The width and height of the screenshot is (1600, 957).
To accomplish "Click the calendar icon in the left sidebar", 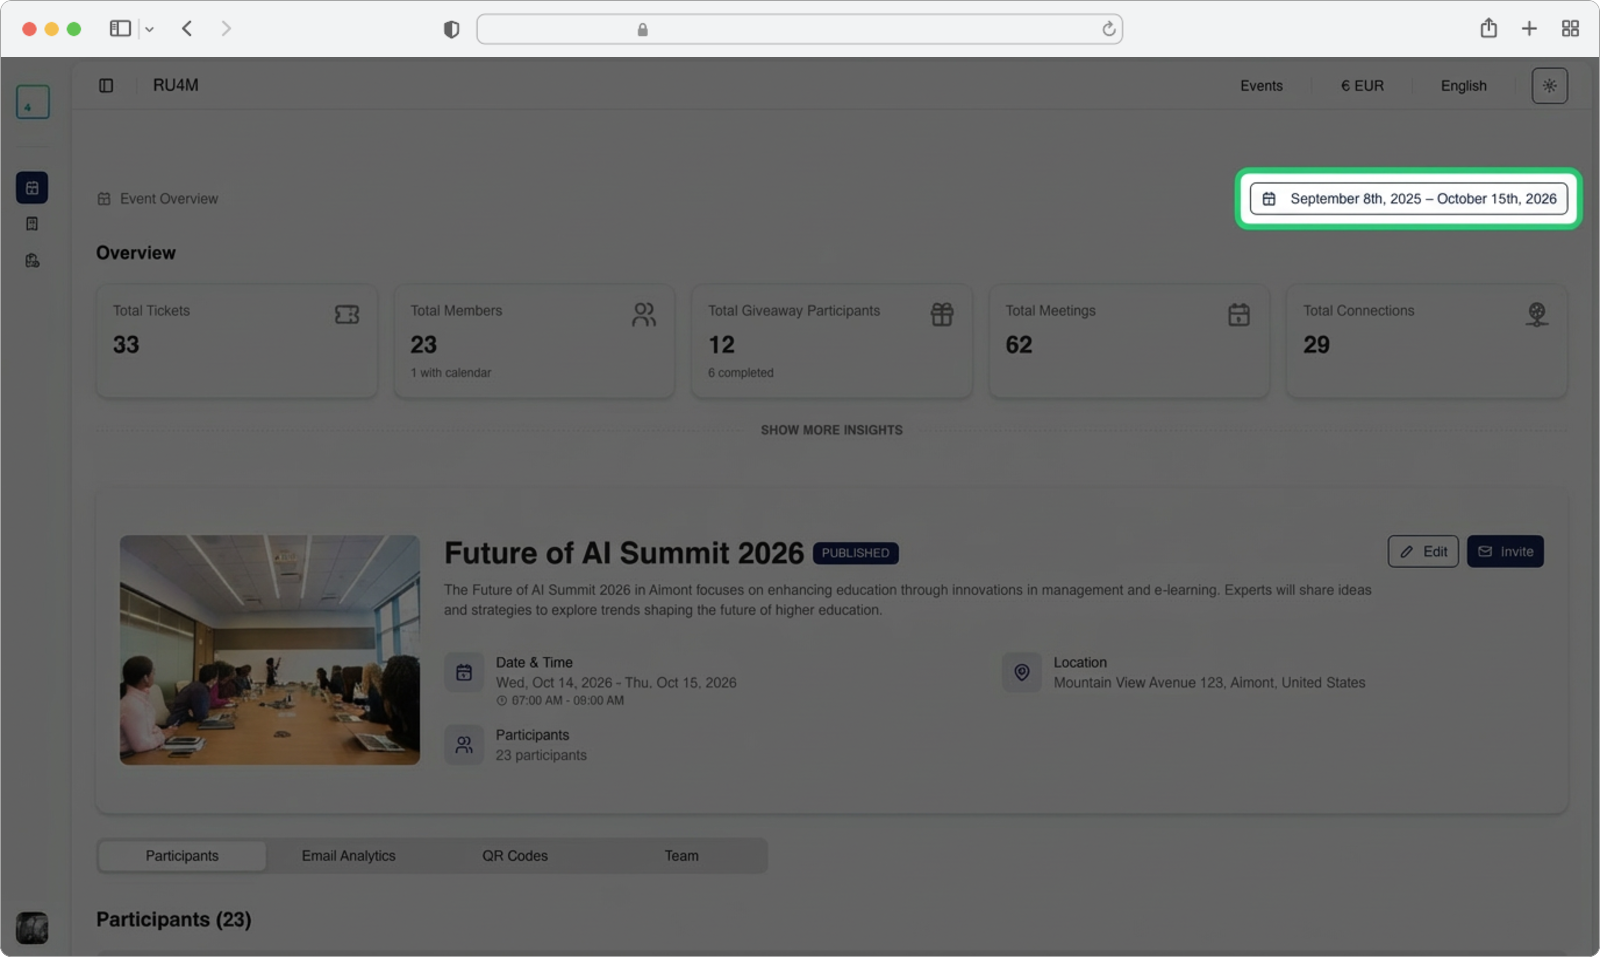I will (x=32, y=187).
